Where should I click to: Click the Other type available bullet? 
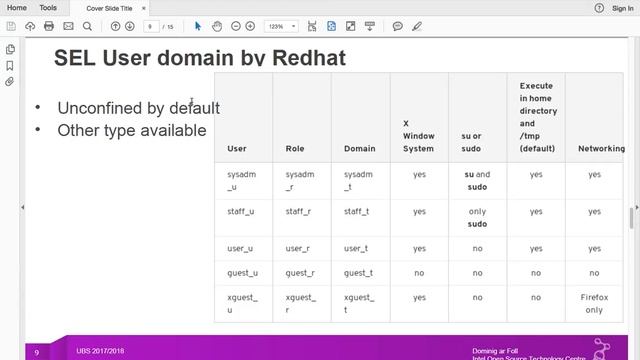(132, 131)
